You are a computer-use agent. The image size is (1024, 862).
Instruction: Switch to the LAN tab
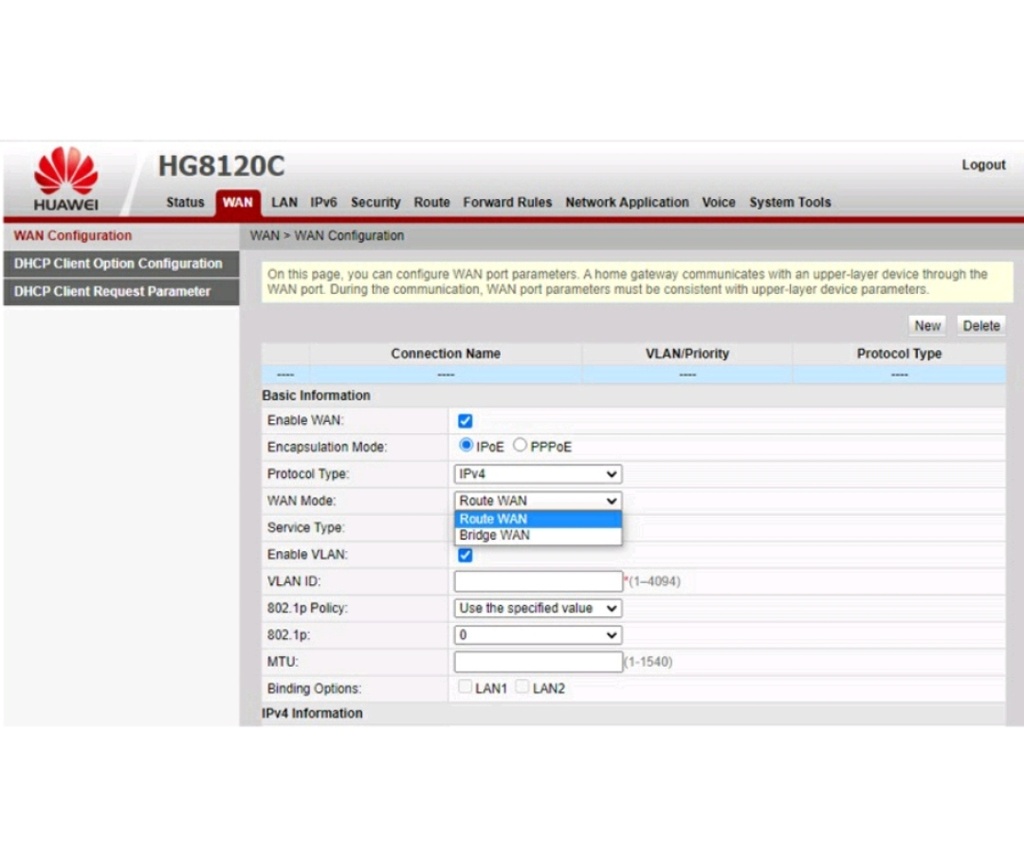click(284, 202)
